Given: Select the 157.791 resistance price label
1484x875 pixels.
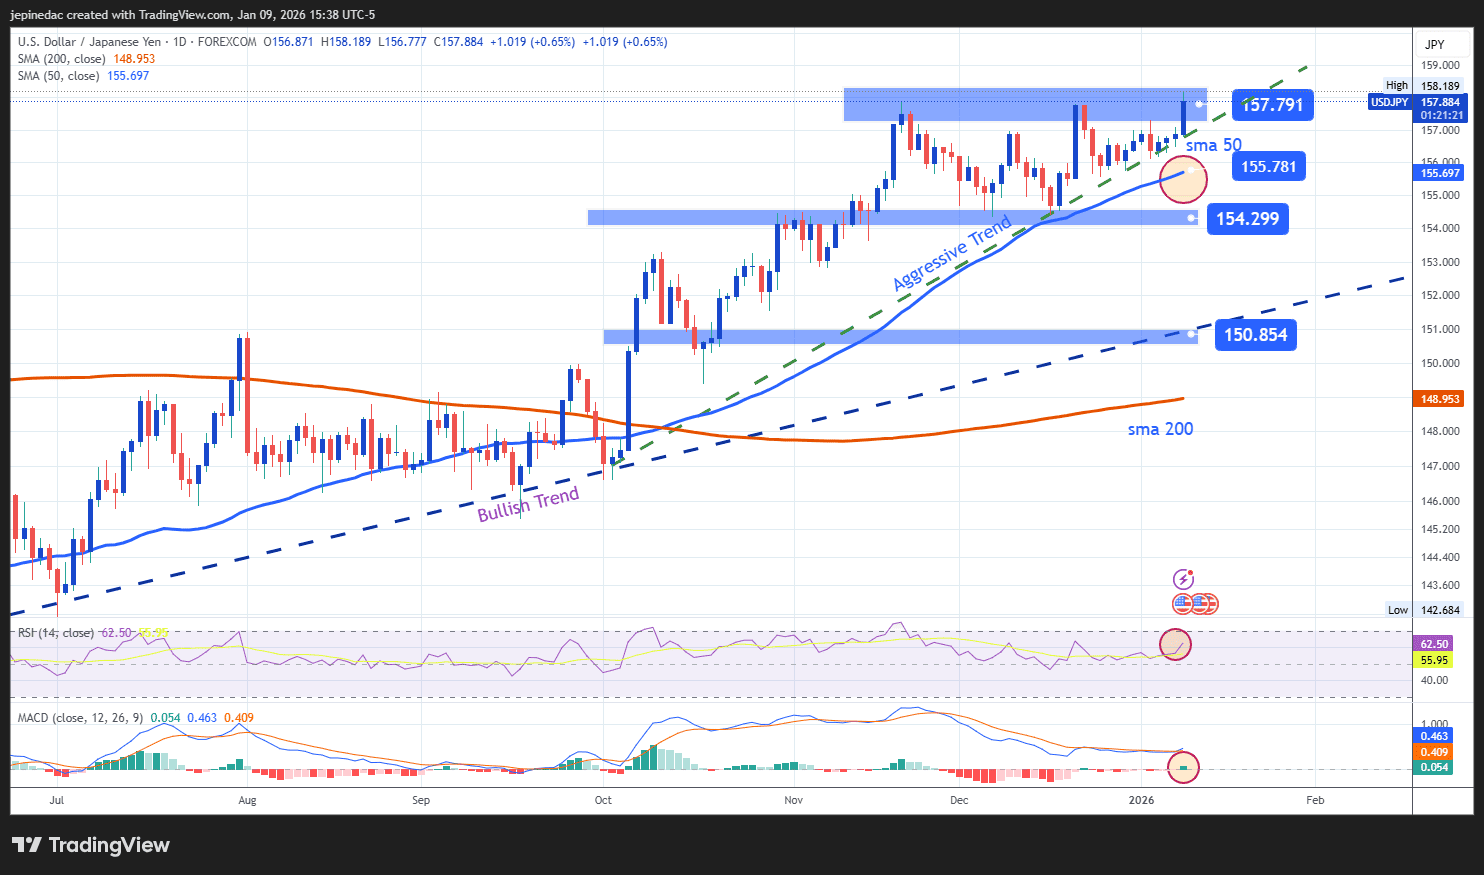Looking at the screenshot, I should point(1272,105).
